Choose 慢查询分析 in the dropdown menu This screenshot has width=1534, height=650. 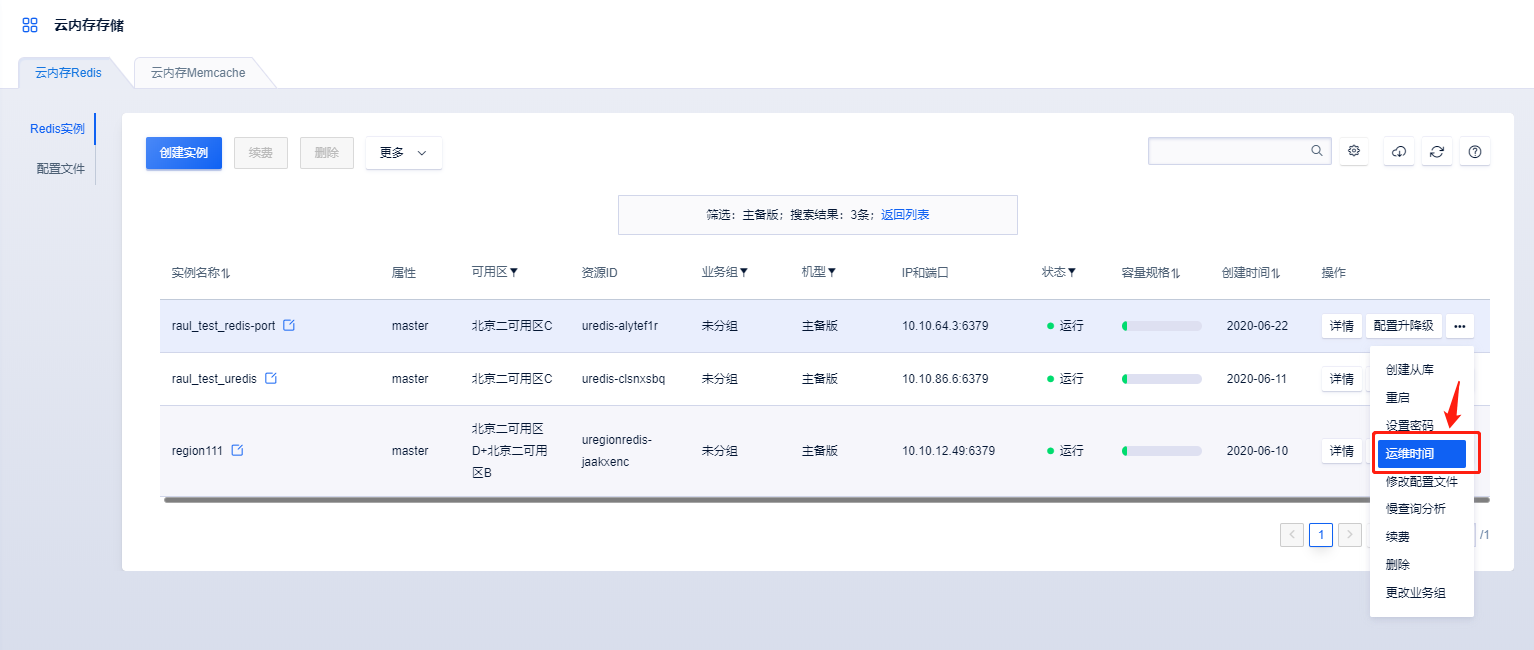[1415, 509]
